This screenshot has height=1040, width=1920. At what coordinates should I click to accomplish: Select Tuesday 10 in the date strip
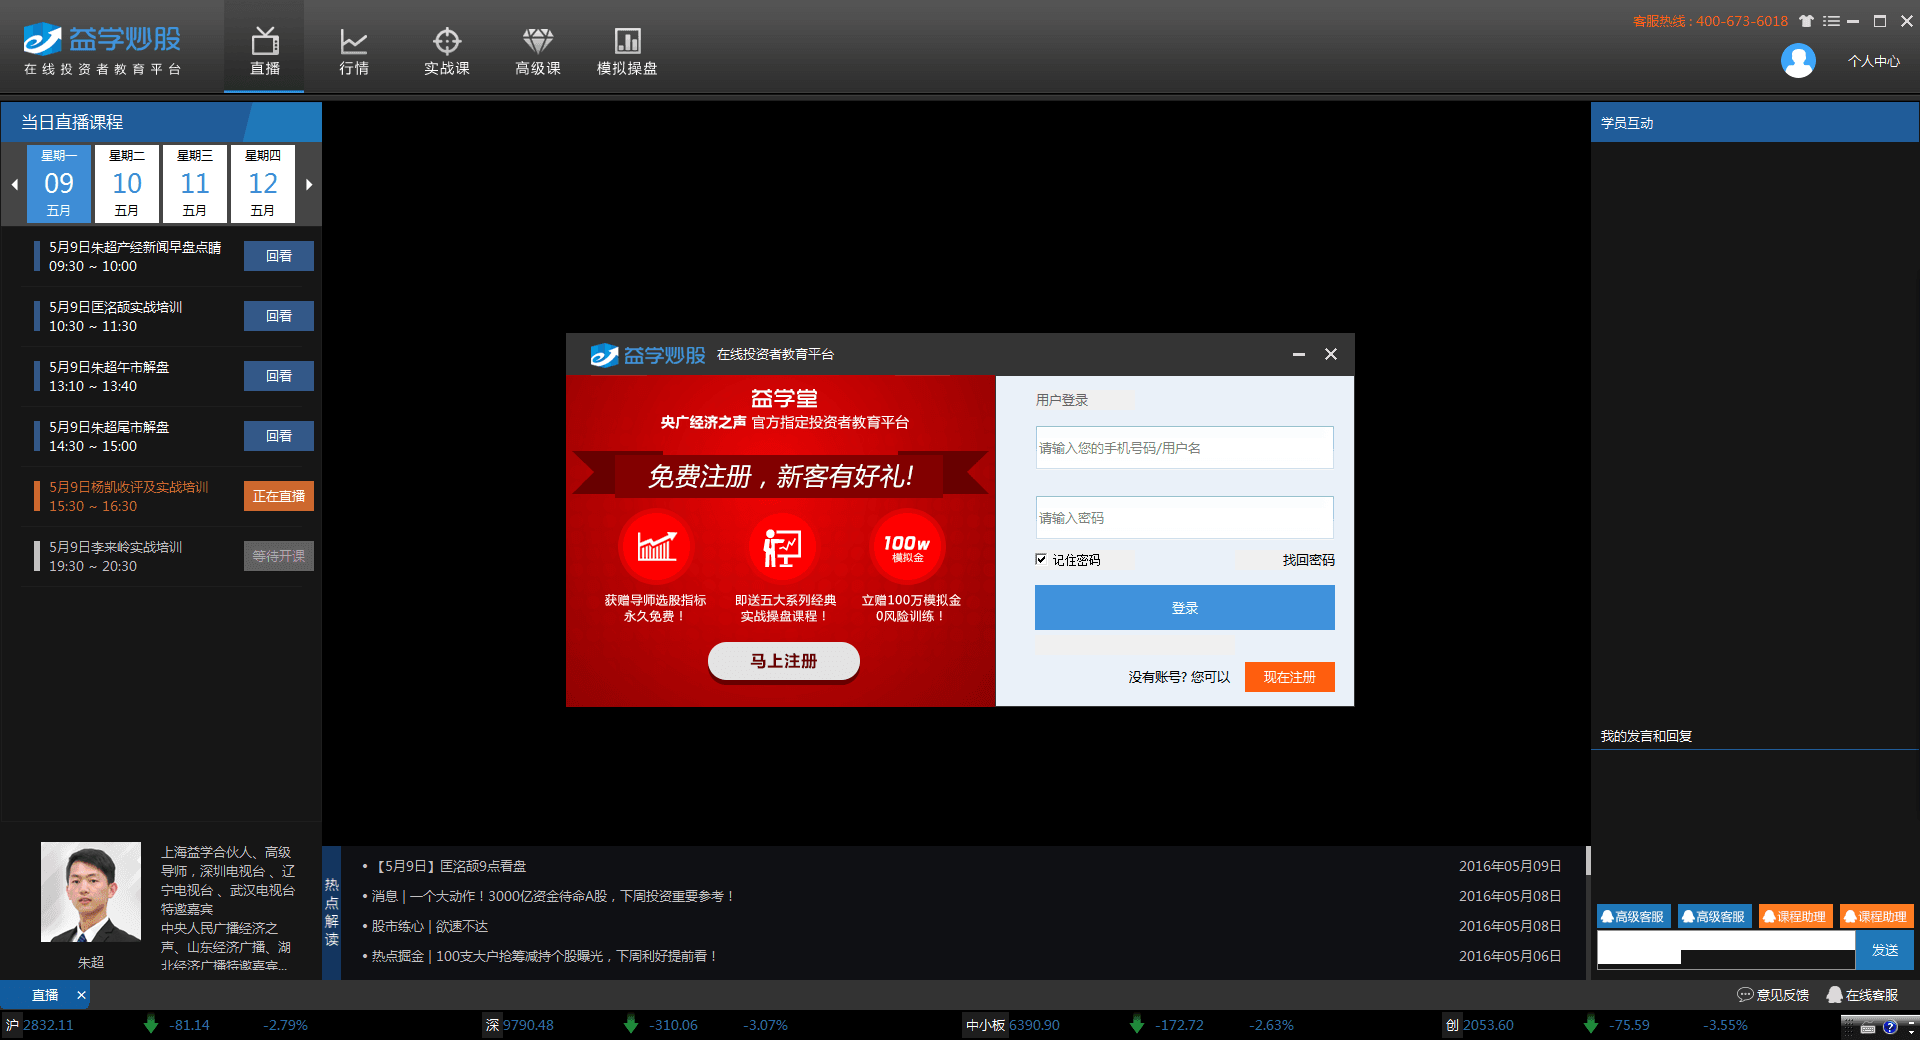point(127,183)
